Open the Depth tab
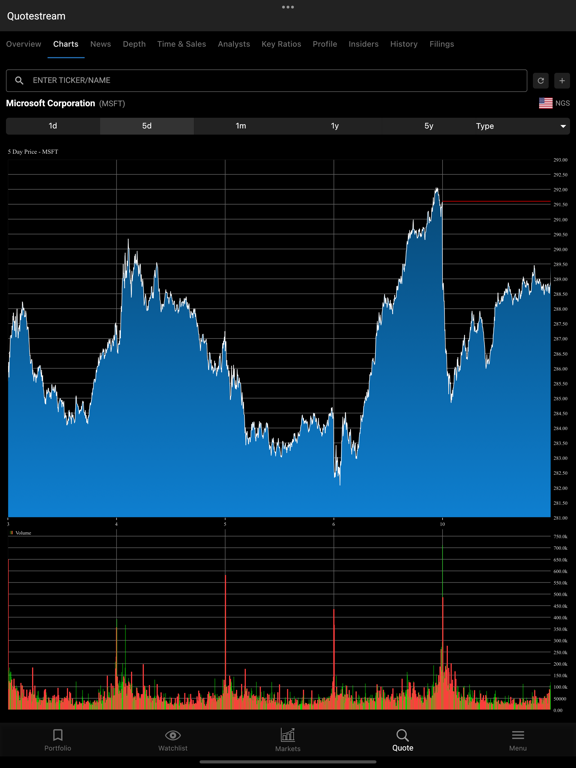The image size is (576, 768). (x=134, y=44)
